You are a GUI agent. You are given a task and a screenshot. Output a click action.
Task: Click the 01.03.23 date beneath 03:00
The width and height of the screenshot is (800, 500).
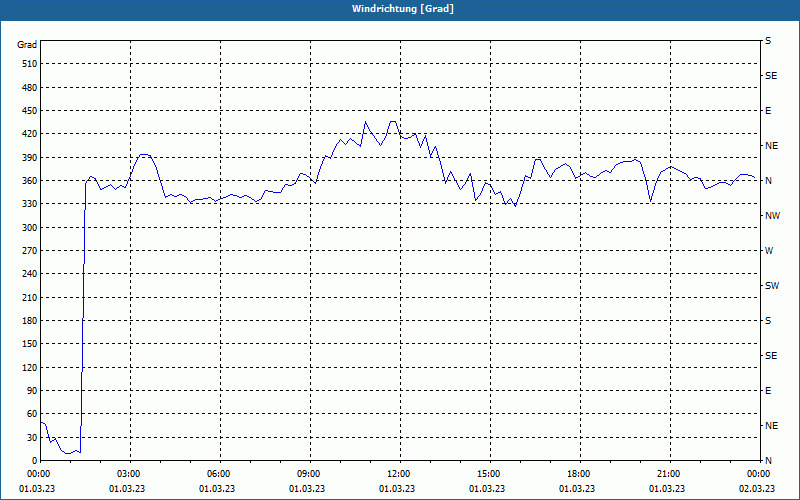click(x=127, y=489)
